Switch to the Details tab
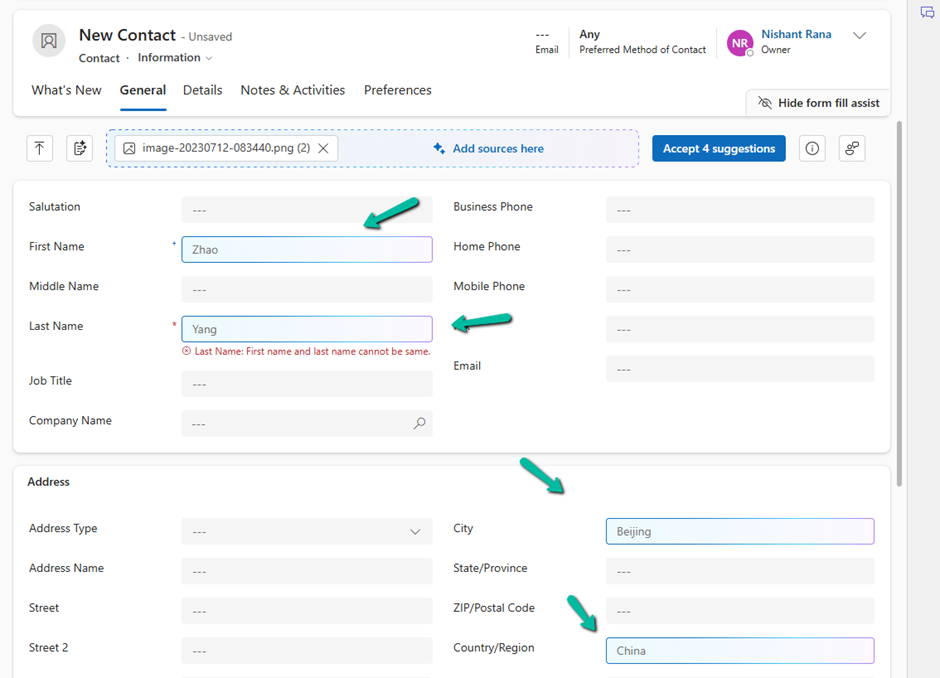Screen dimensions: 940x678 (203, 90)
